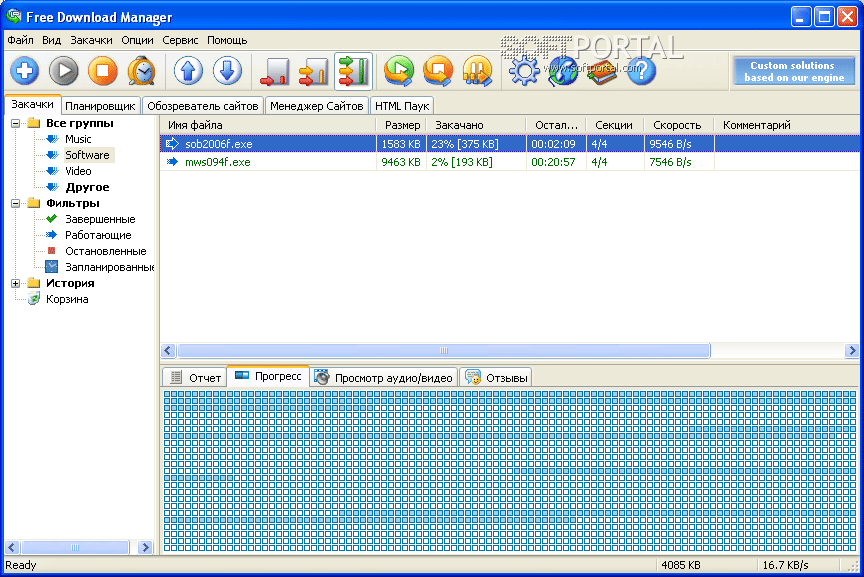
Task: Click the tree panel scroll left arrow
Action: [x=12, y=547]
